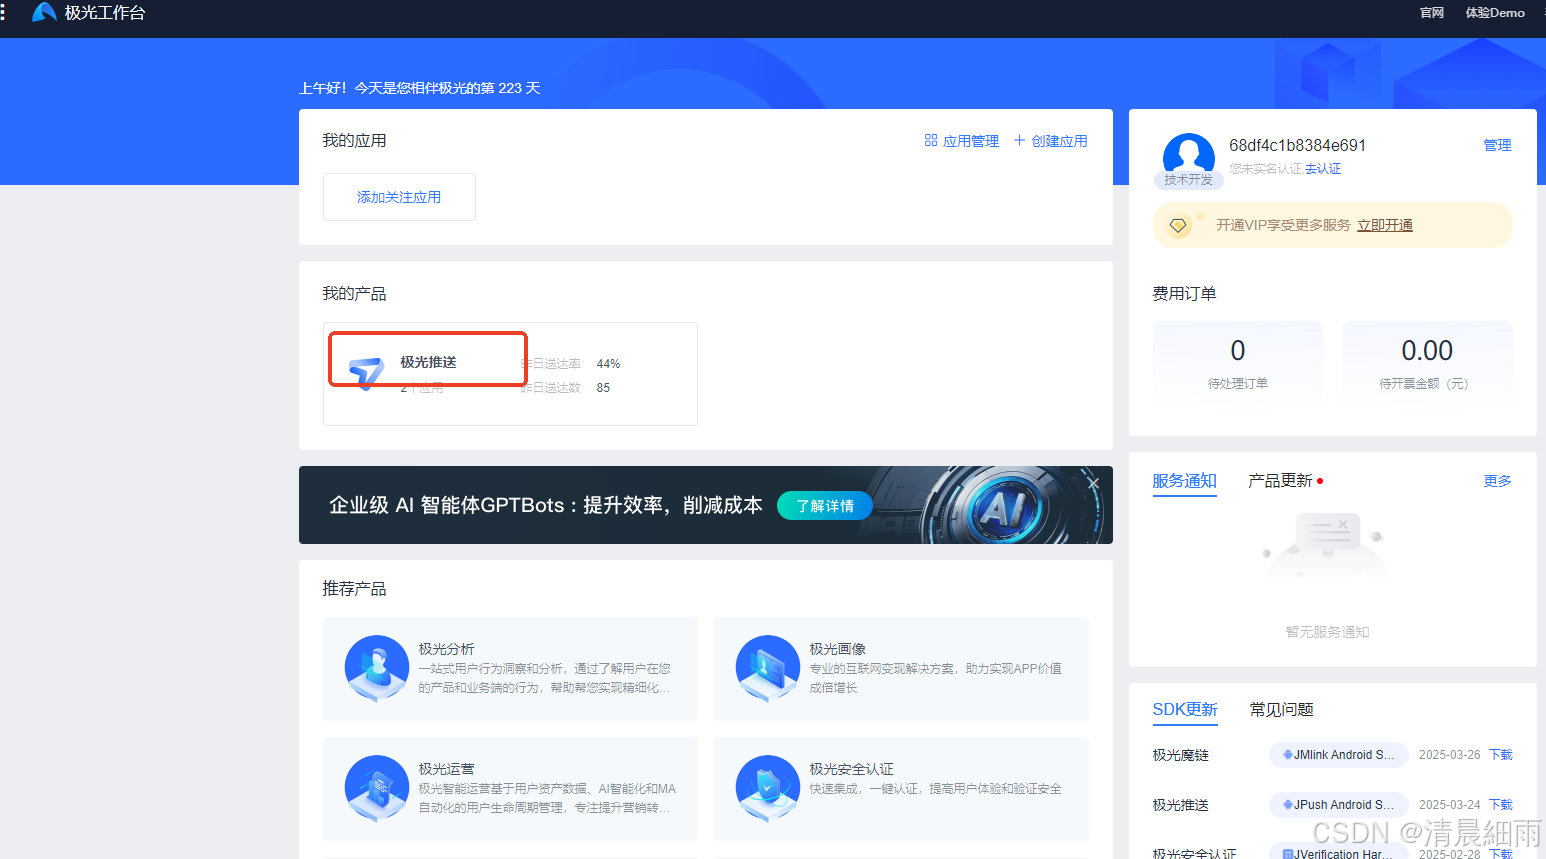
Task: Switch to the SDK更新 tab
Action: coord(1185,709)
